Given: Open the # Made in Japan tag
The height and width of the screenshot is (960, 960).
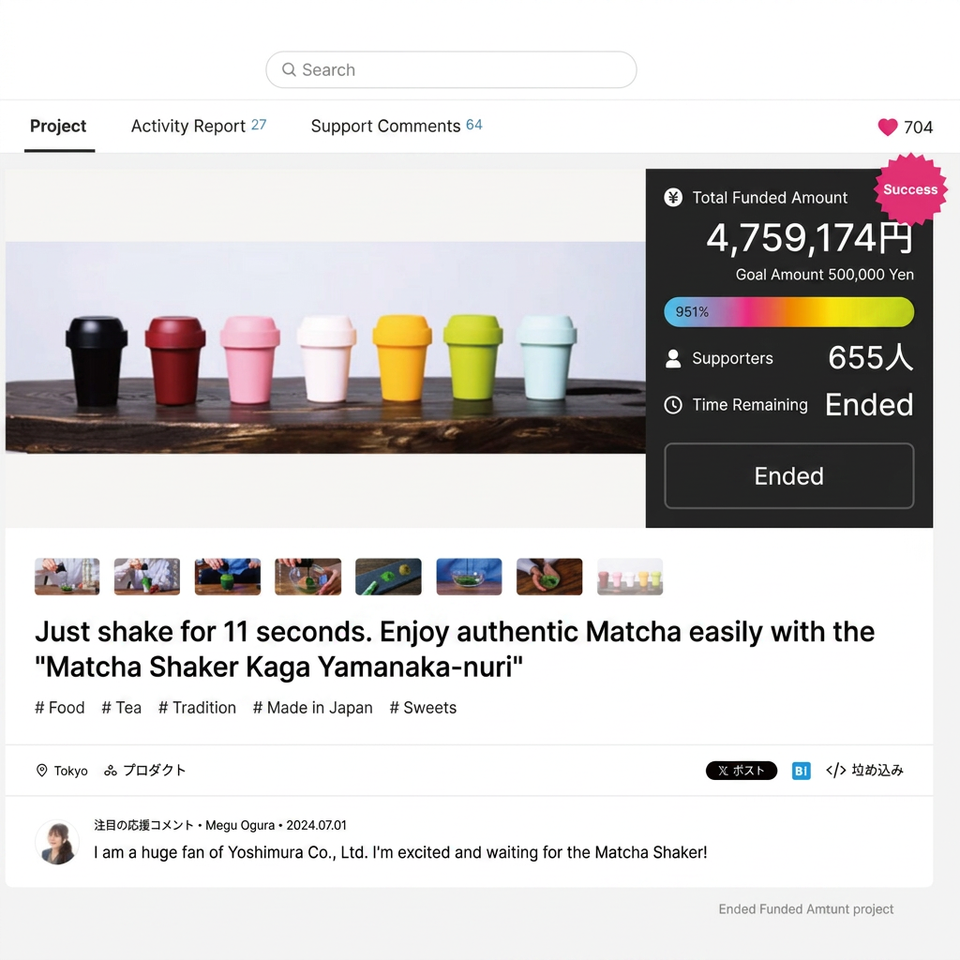Looking at the screenshot, I should [313, 708].
